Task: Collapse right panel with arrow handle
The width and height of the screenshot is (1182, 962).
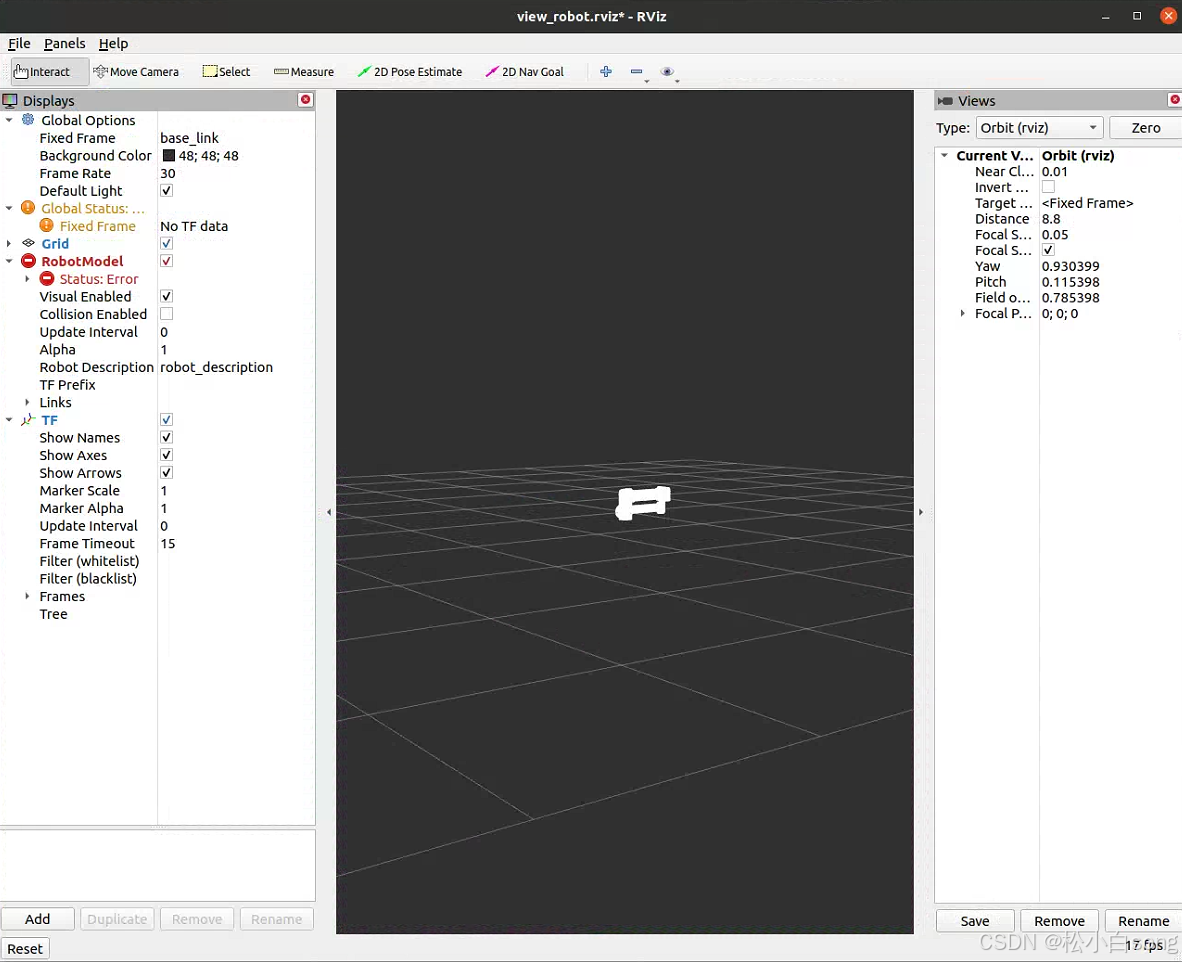Action: click(920, 512)
